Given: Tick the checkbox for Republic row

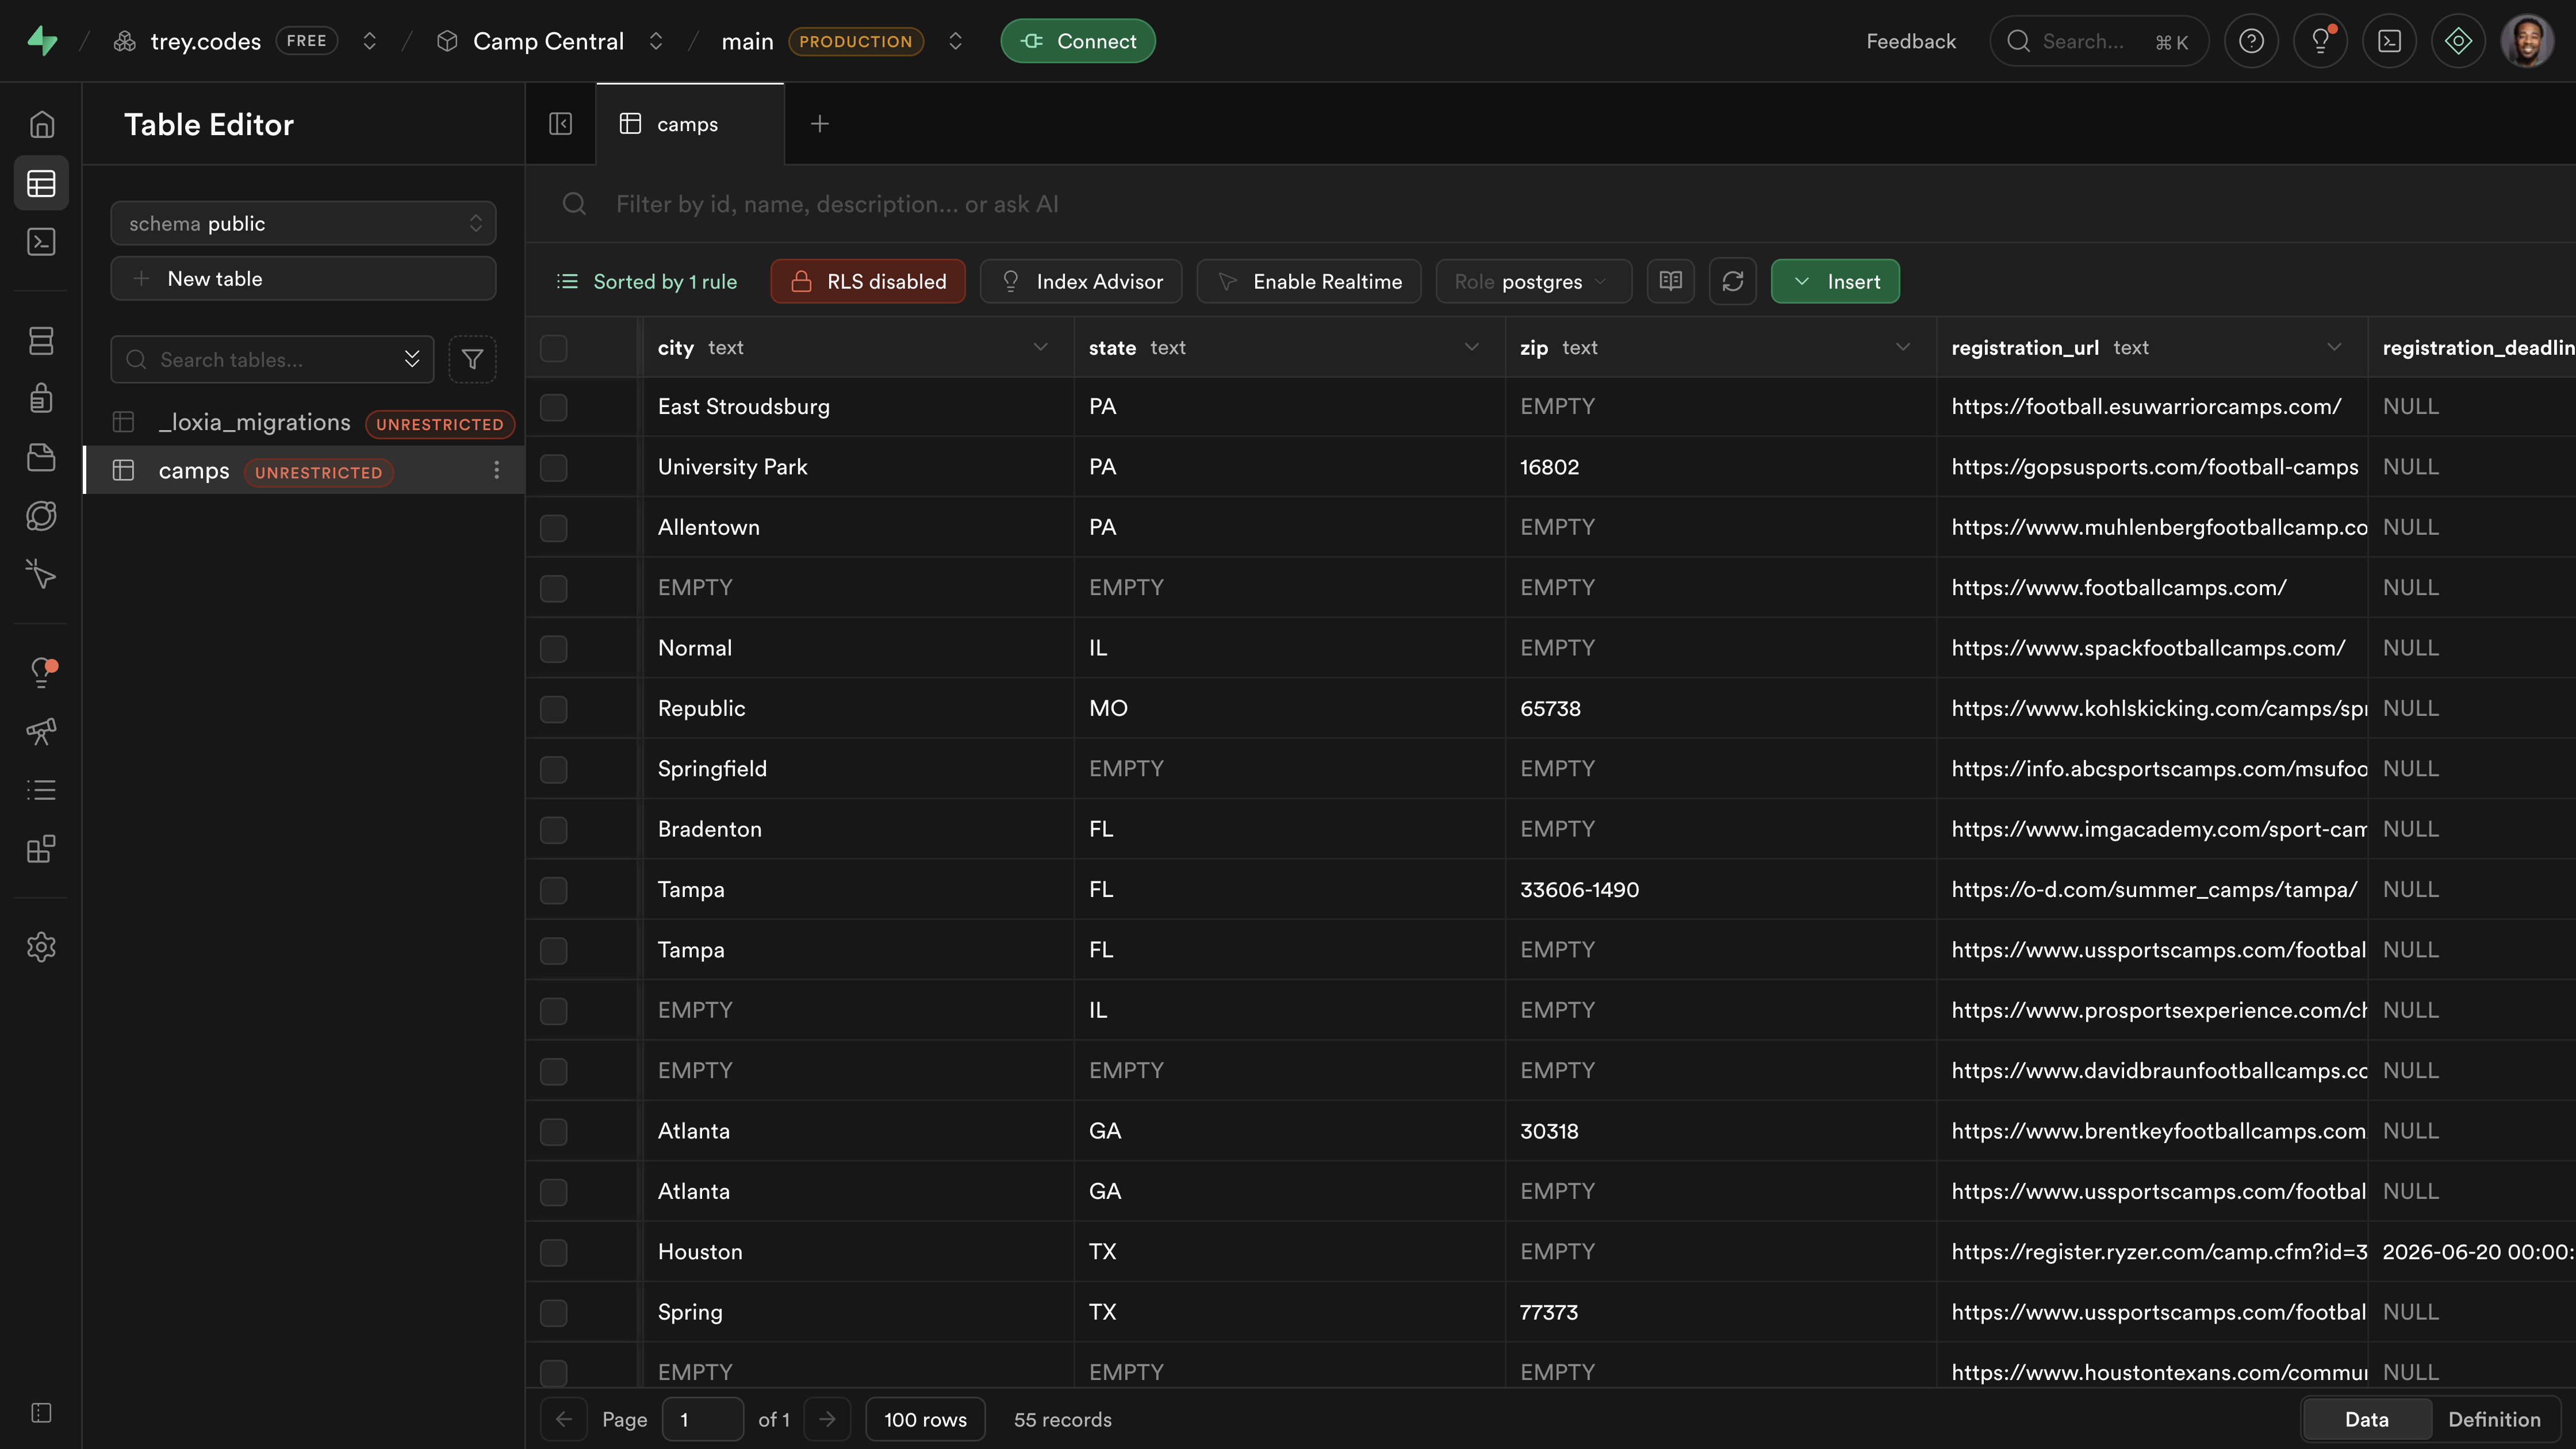Looking at the screenshot, I should [553, 709].
